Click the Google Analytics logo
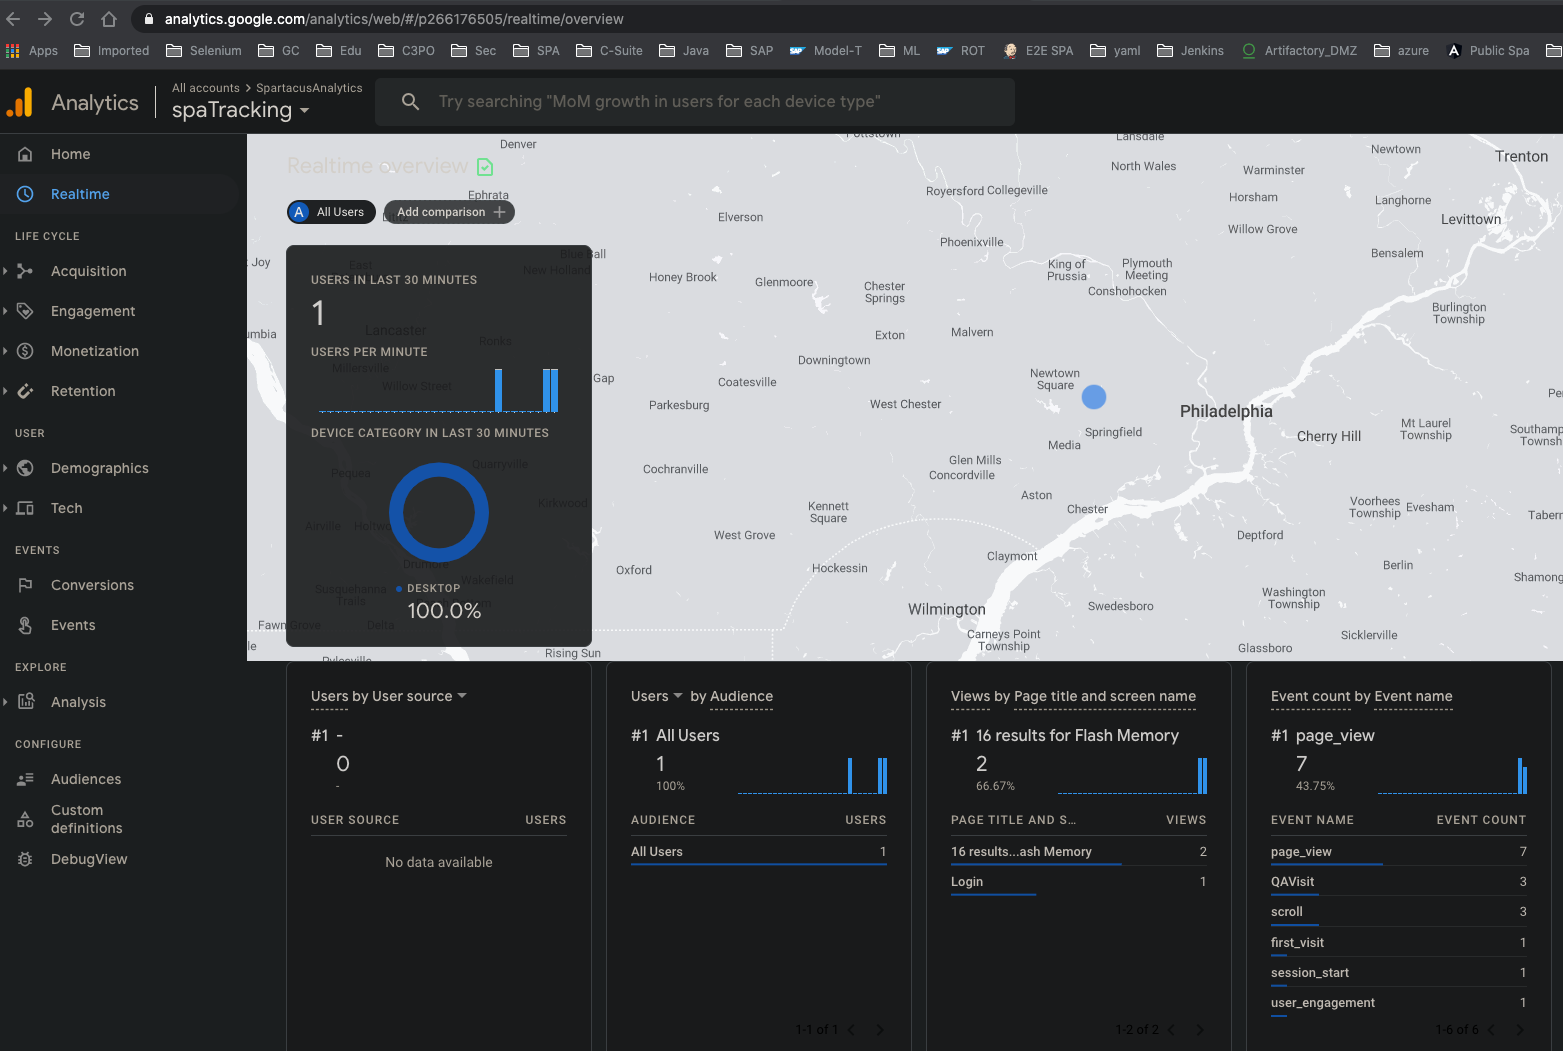Viewport: 1563px width, 1051px height. [x=20, y=102]
